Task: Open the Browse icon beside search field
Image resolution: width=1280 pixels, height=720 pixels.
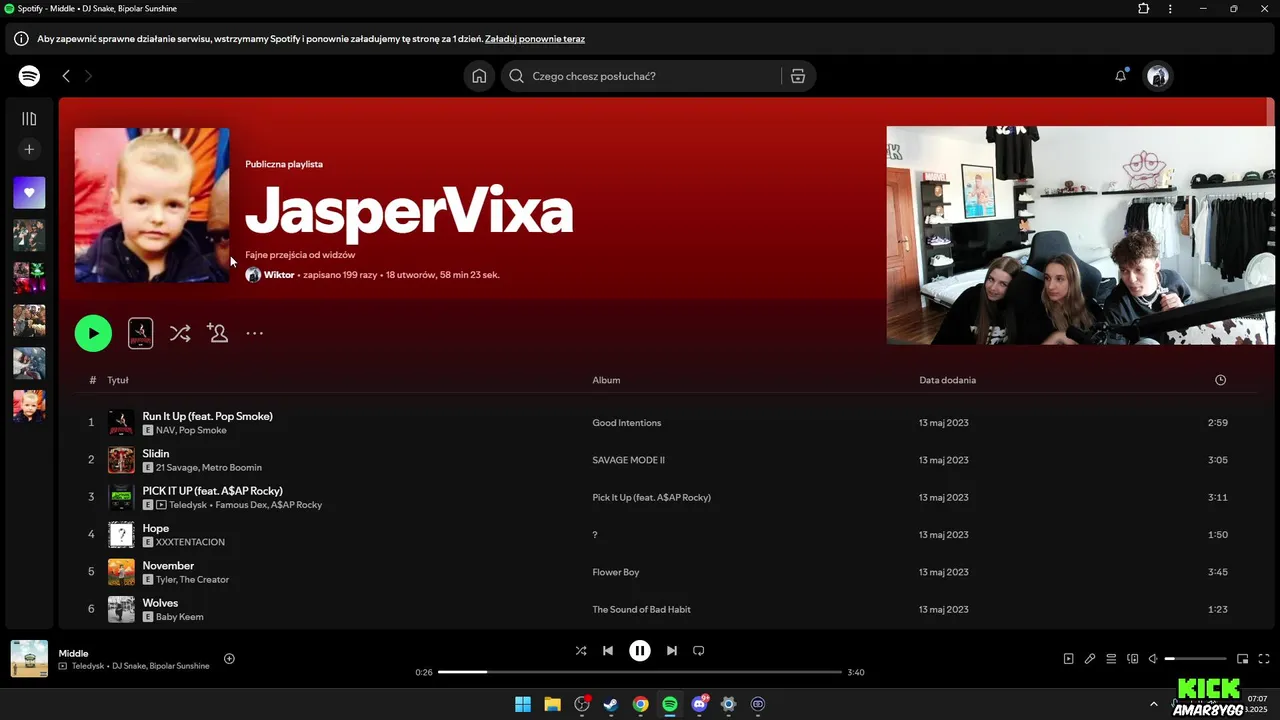Action: coord(798,76)
